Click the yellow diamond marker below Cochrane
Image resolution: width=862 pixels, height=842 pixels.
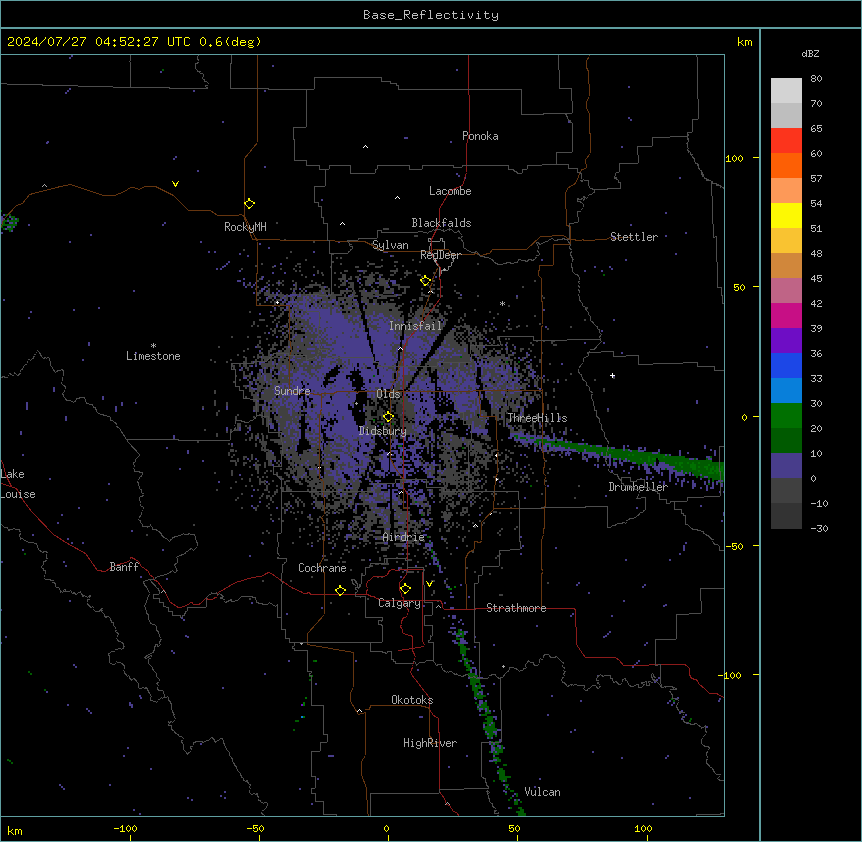tap(340, 590)
